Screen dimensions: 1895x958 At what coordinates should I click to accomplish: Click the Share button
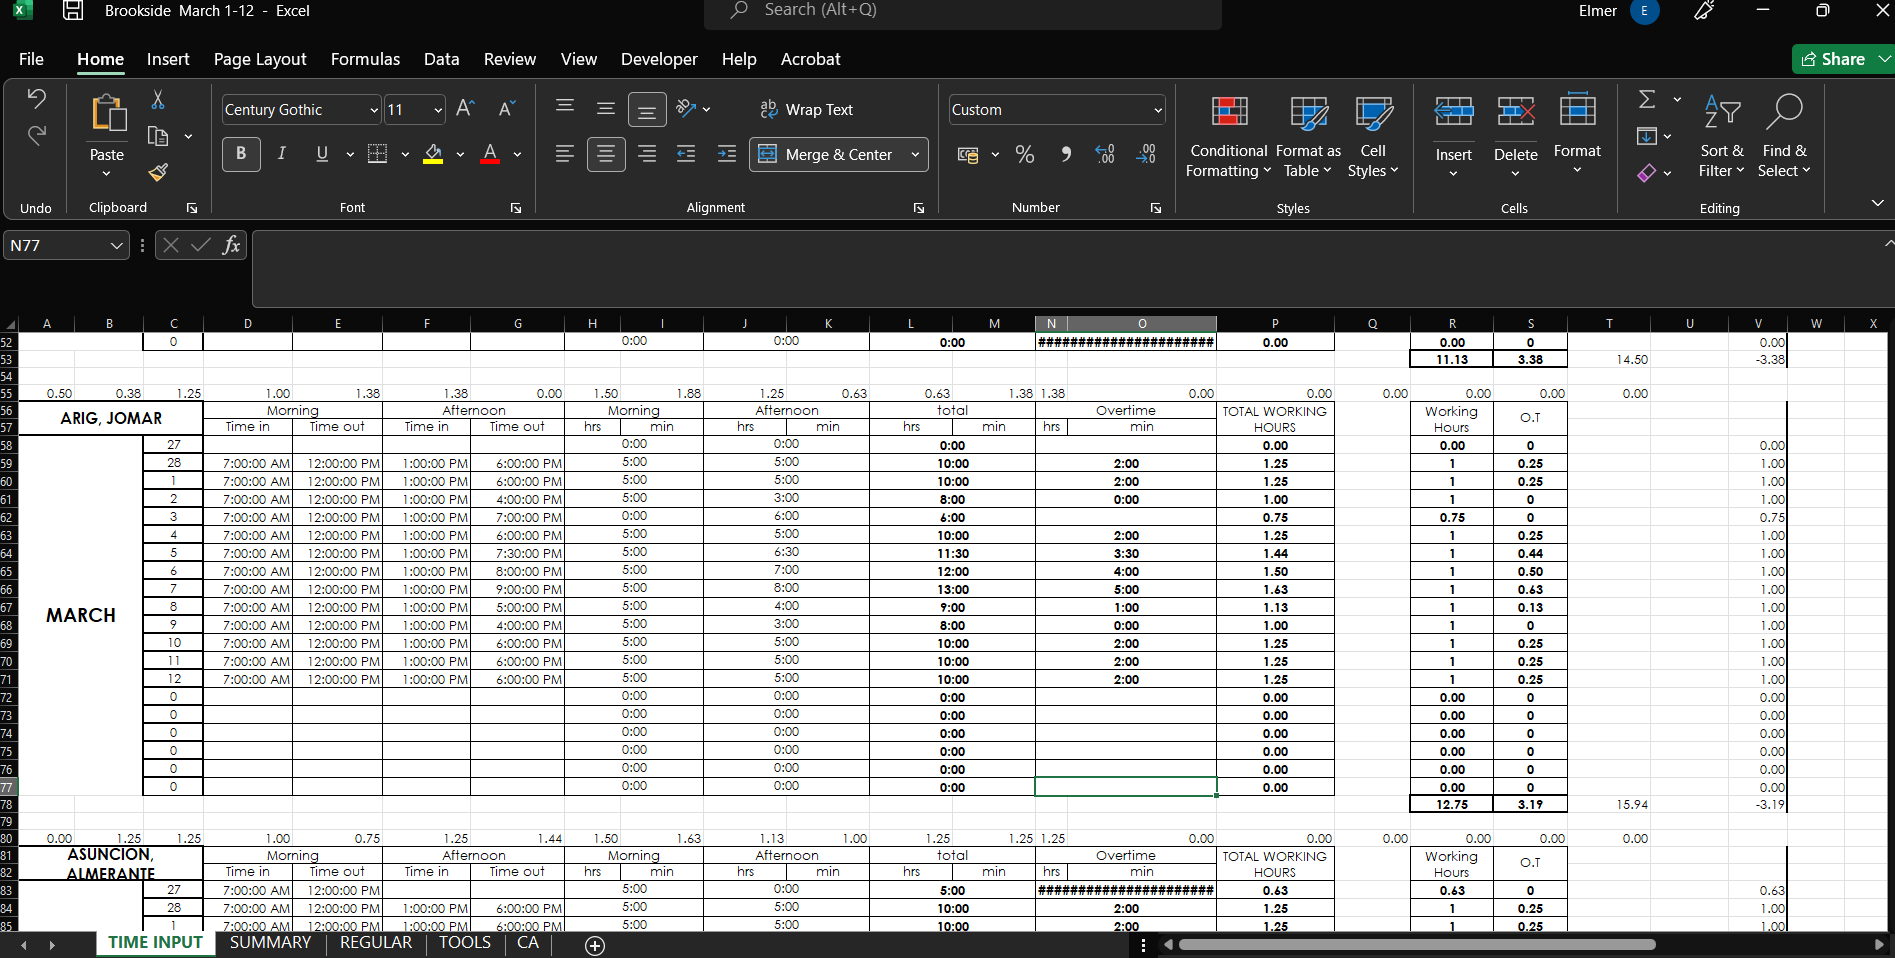(x=1833, y=59)
